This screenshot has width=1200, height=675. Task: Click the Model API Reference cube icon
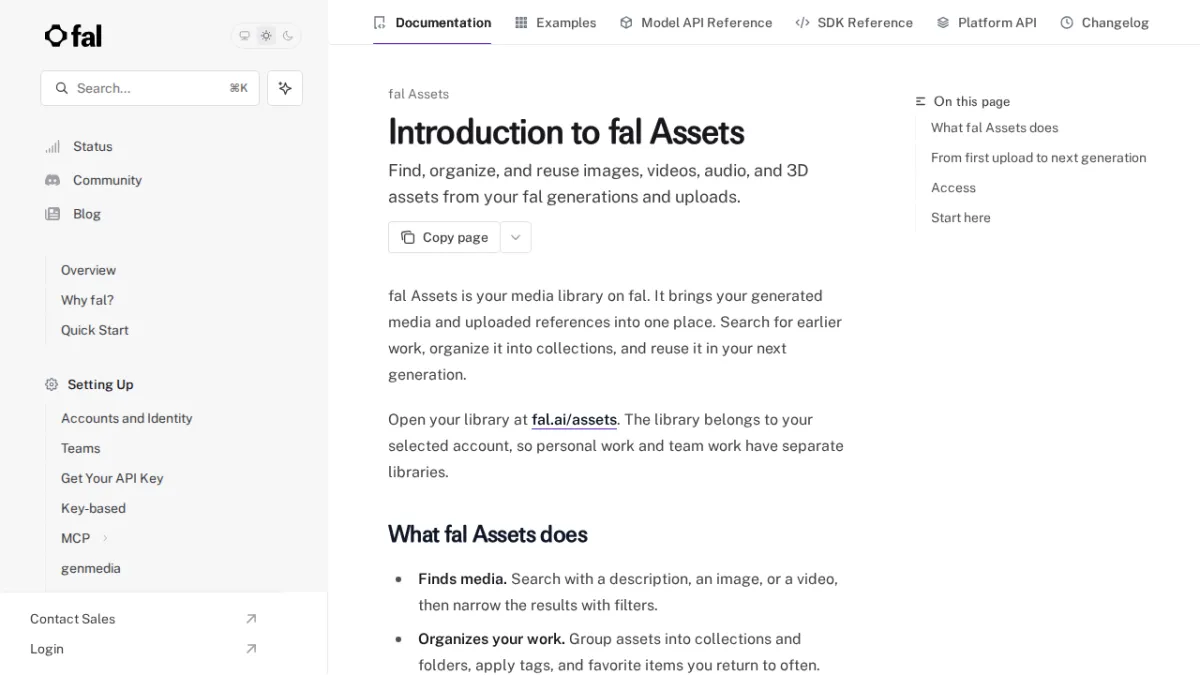[626, 22]
